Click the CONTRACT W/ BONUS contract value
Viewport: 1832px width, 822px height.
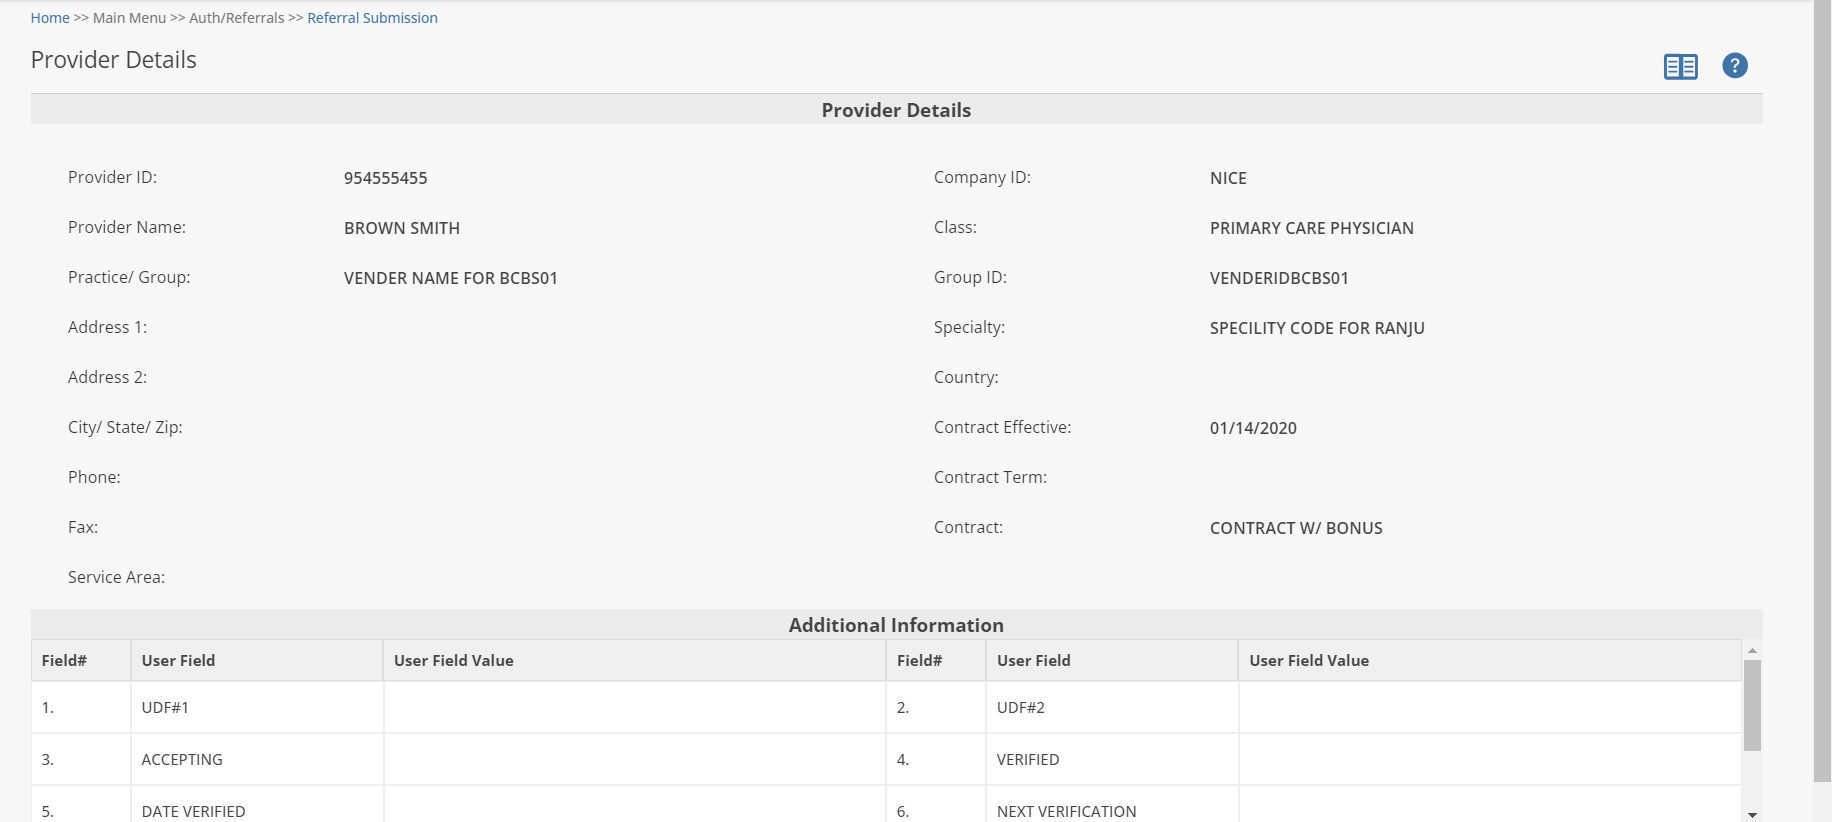coord(1295,528)
